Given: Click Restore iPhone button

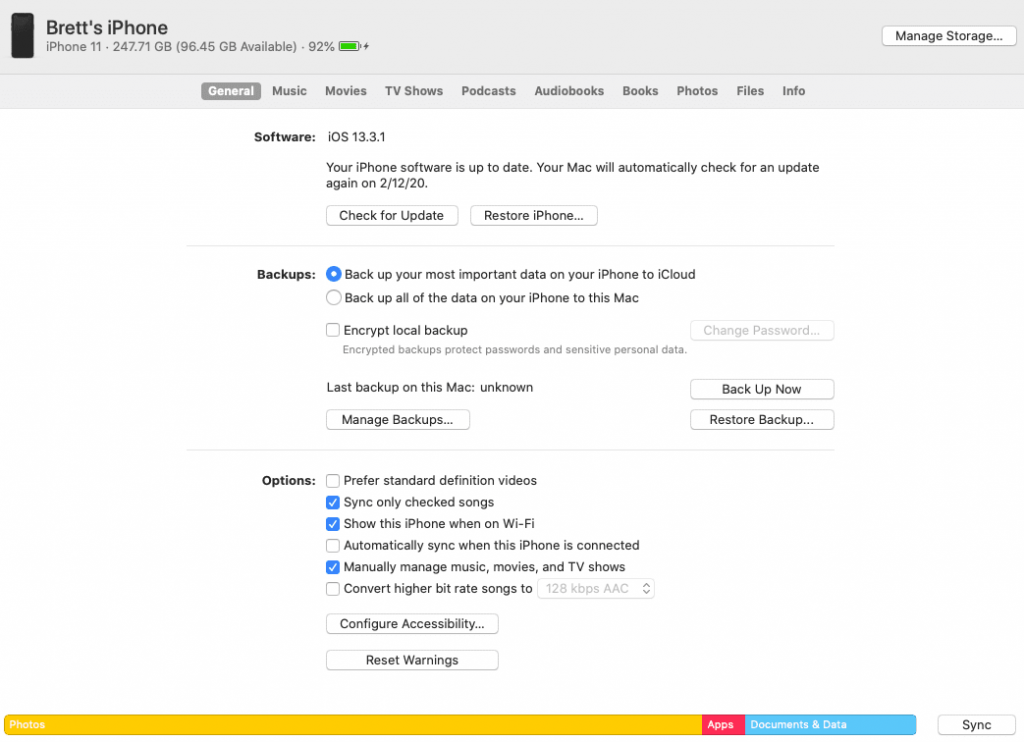Looking at the screenshot, I should (534, 216).
